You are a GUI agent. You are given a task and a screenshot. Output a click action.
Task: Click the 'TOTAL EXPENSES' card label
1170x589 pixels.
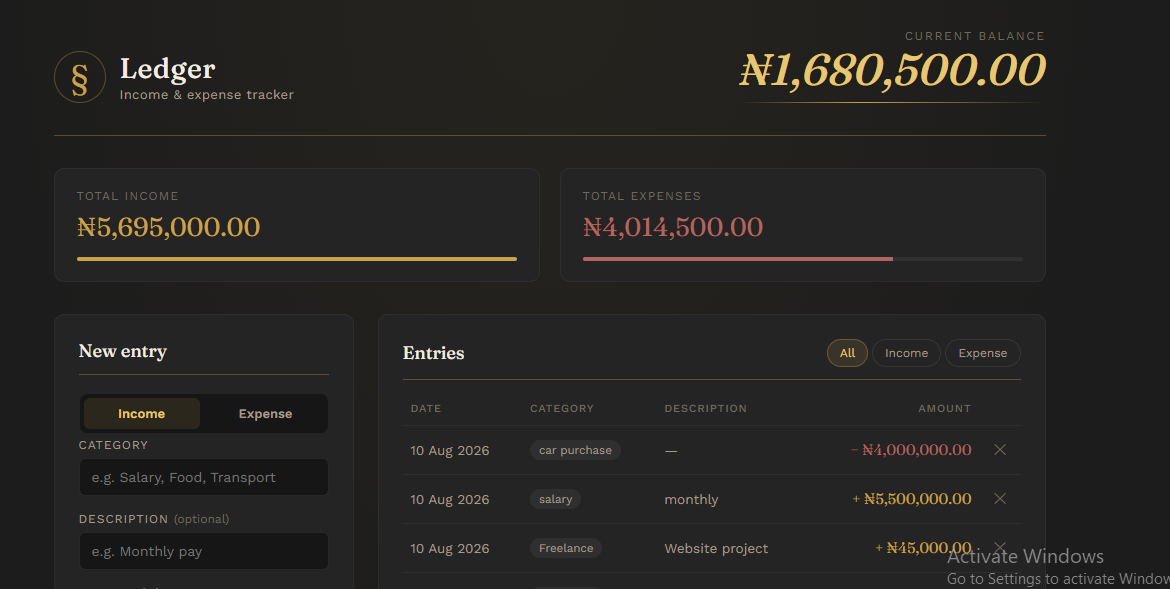642,196
